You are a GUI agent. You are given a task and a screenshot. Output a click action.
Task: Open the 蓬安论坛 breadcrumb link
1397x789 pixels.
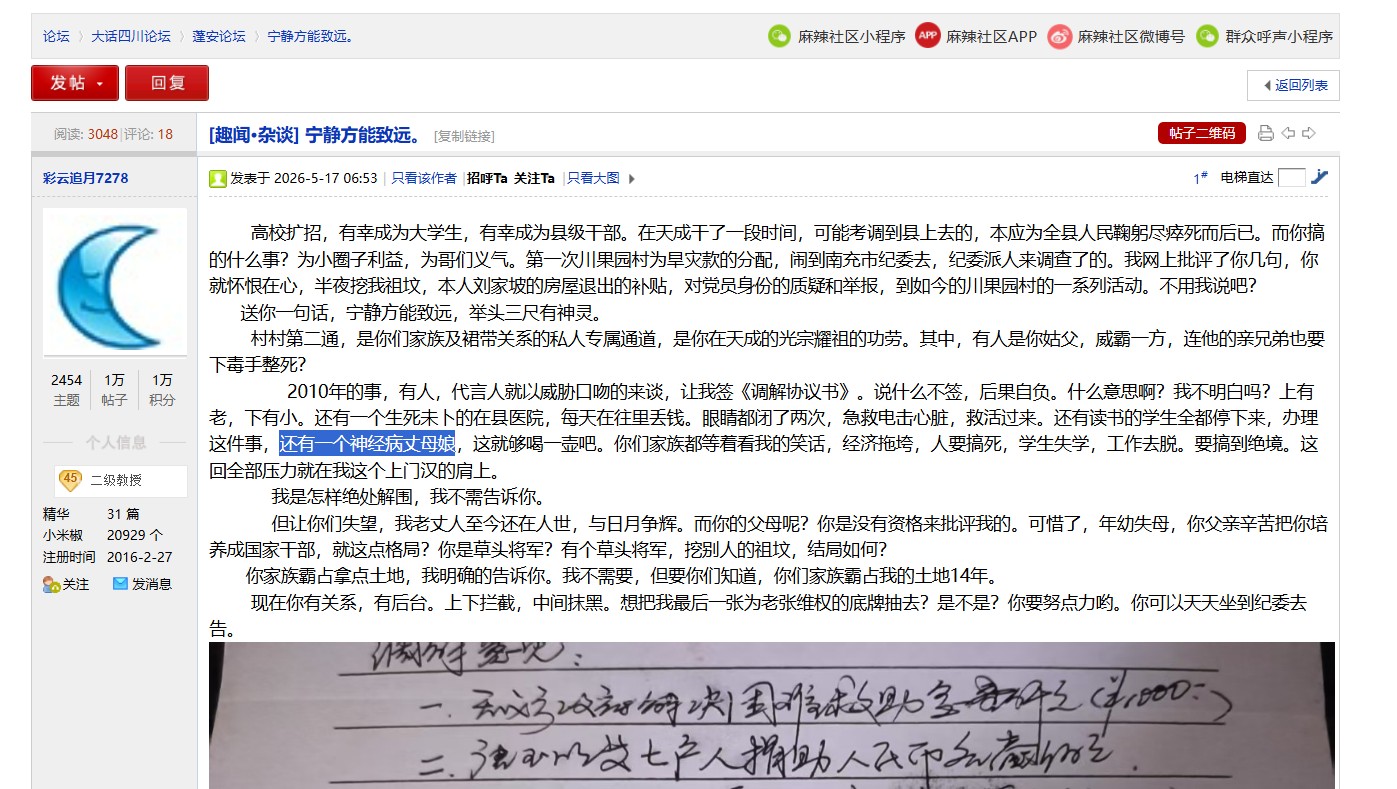click(x=219, y=36)
